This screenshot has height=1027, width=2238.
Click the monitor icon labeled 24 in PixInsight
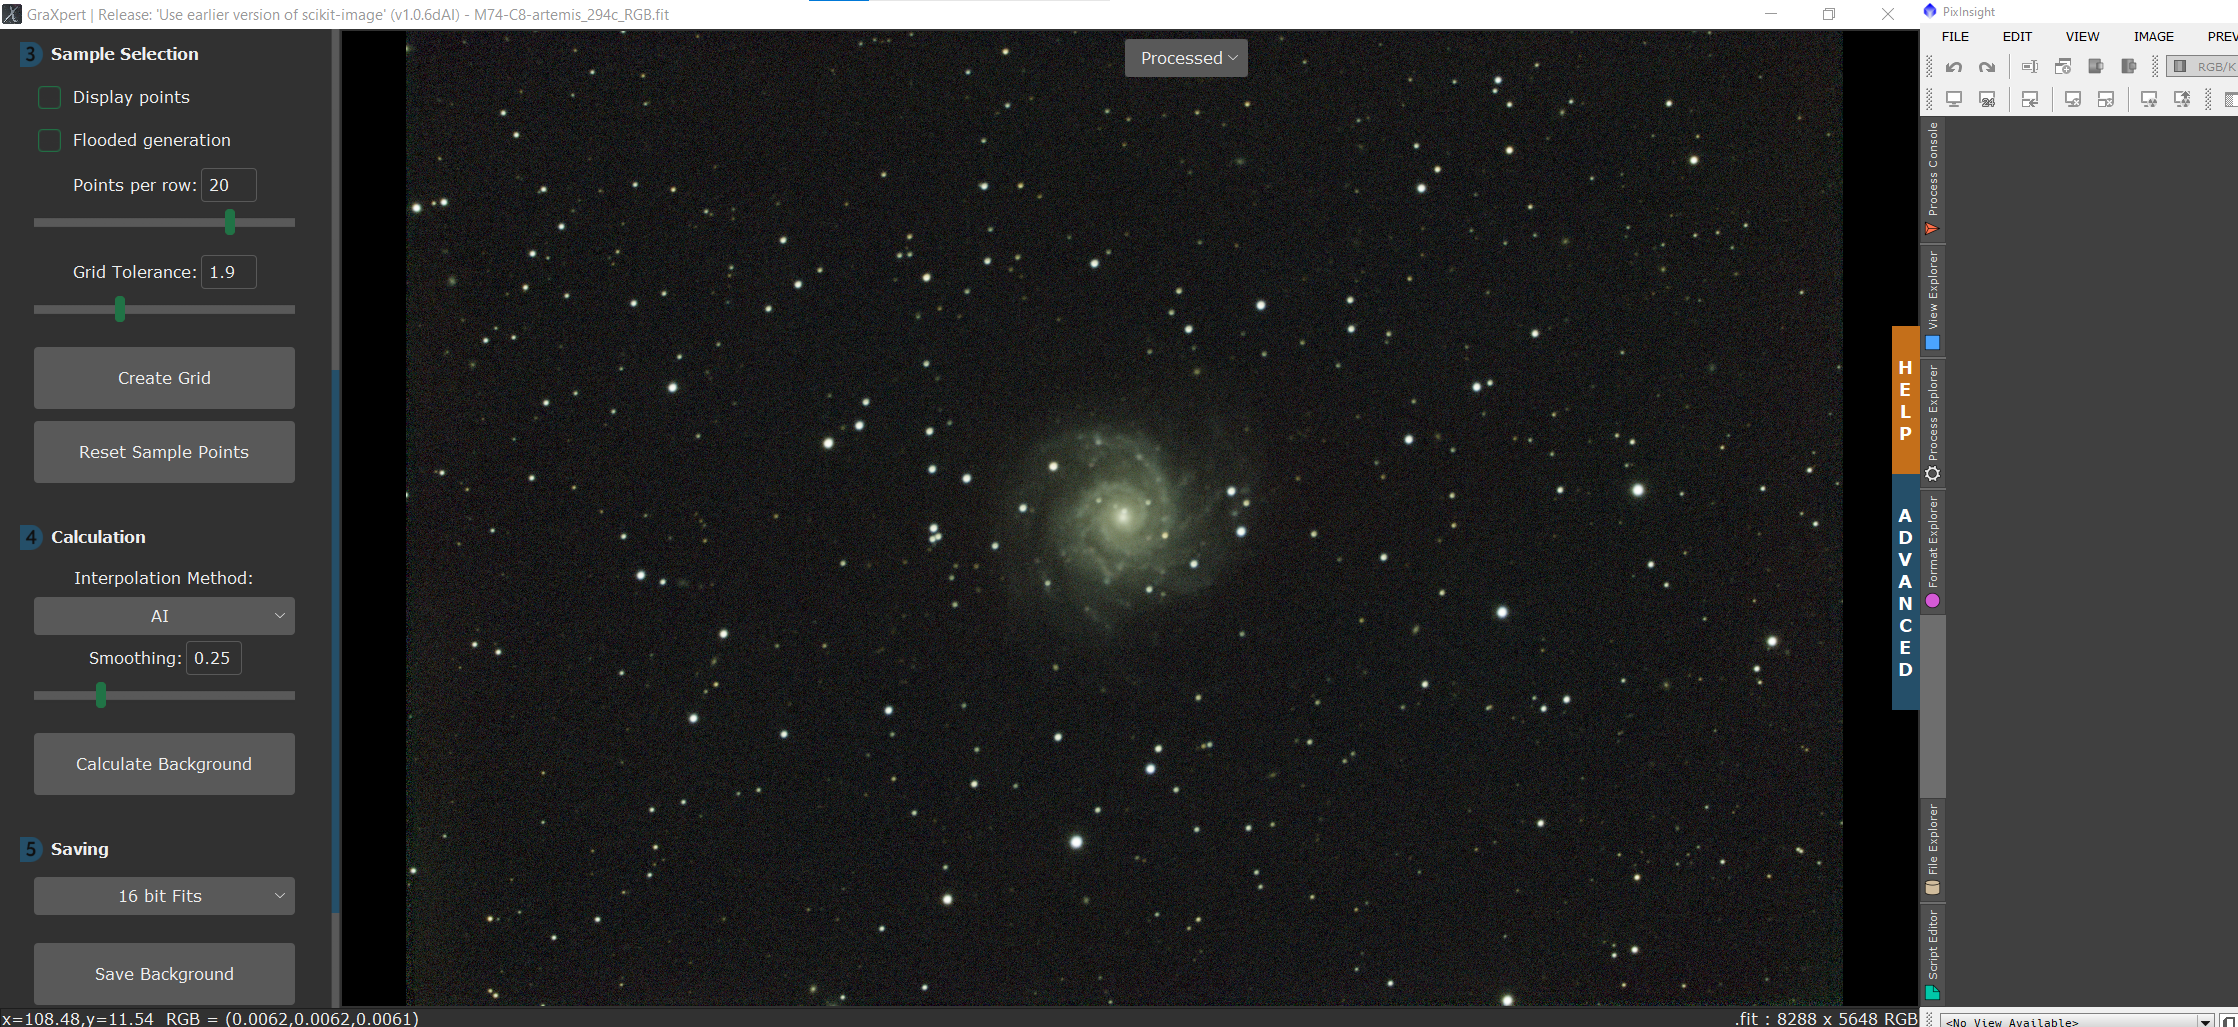click(1987, 99)
